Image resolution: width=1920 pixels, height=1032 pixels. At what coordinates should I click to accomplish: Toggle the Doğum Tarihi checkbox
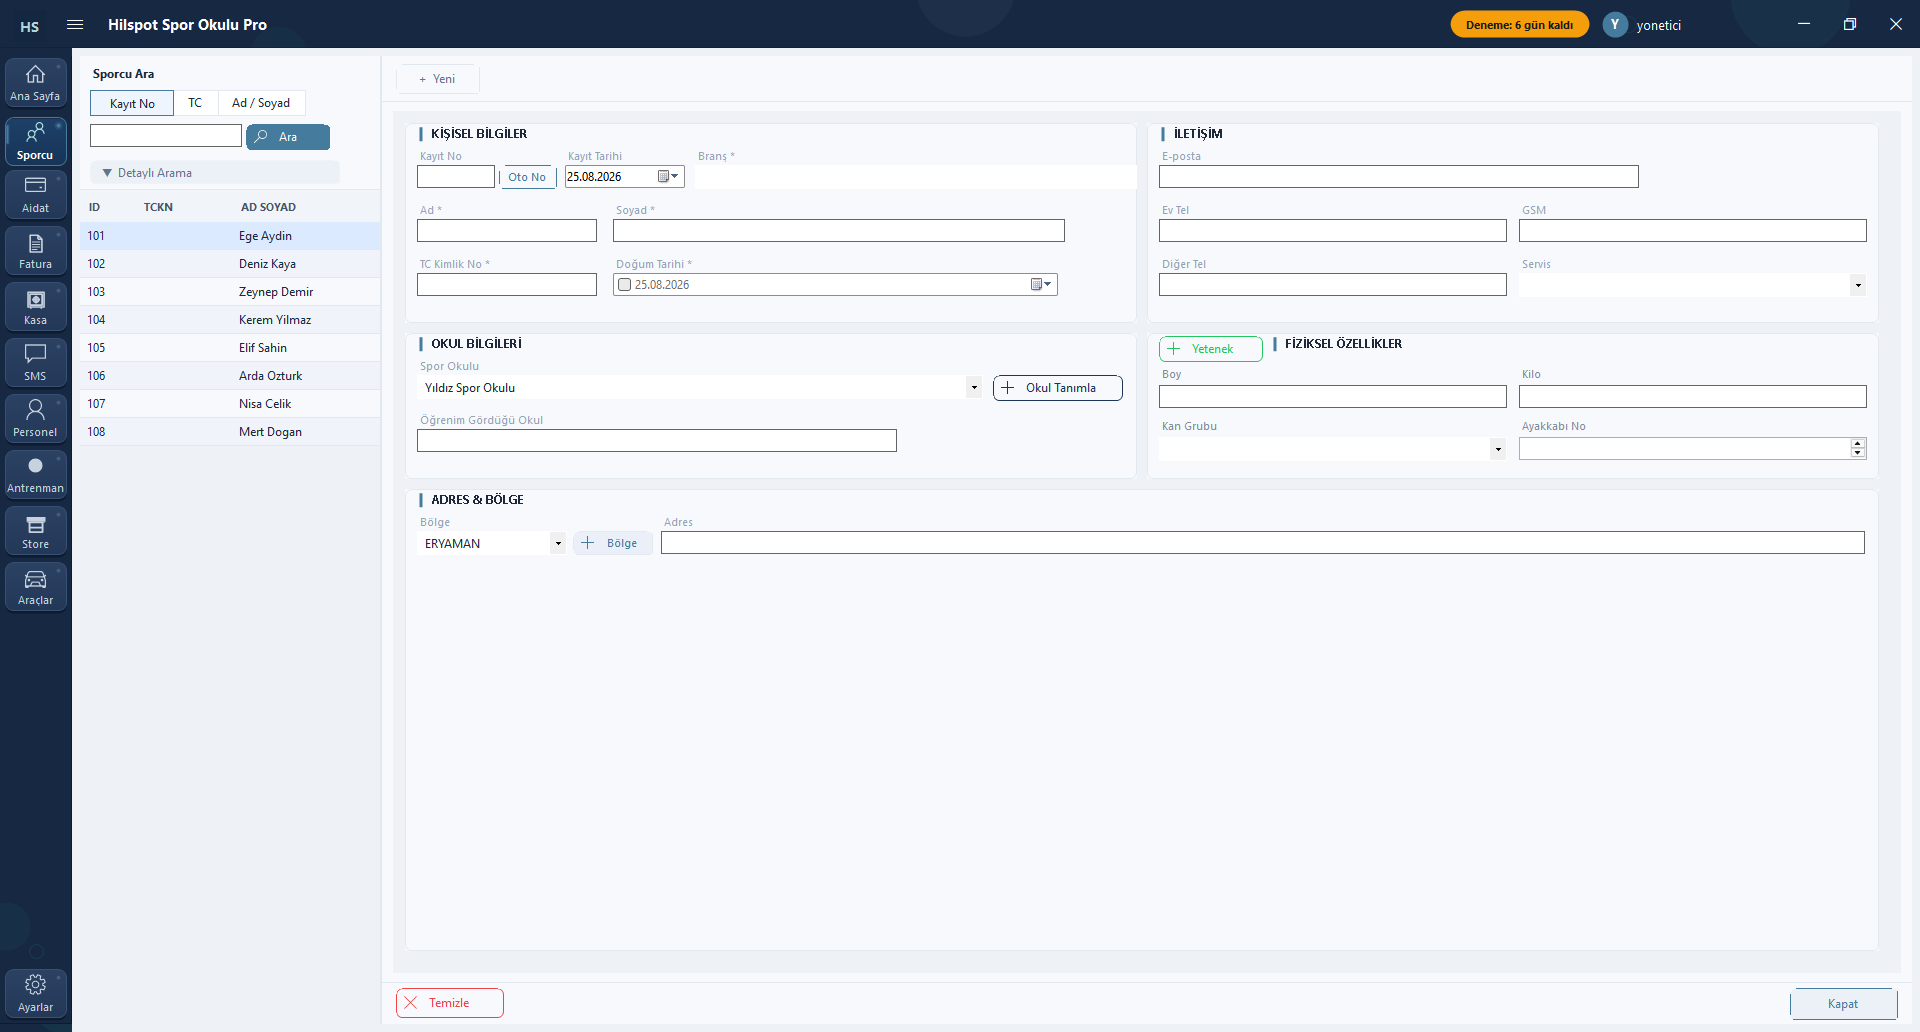pos(625,285)
